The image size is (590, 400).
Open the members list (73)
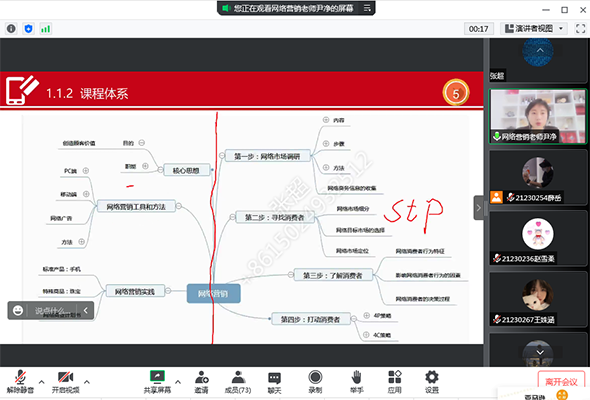(x=238, y=382)
